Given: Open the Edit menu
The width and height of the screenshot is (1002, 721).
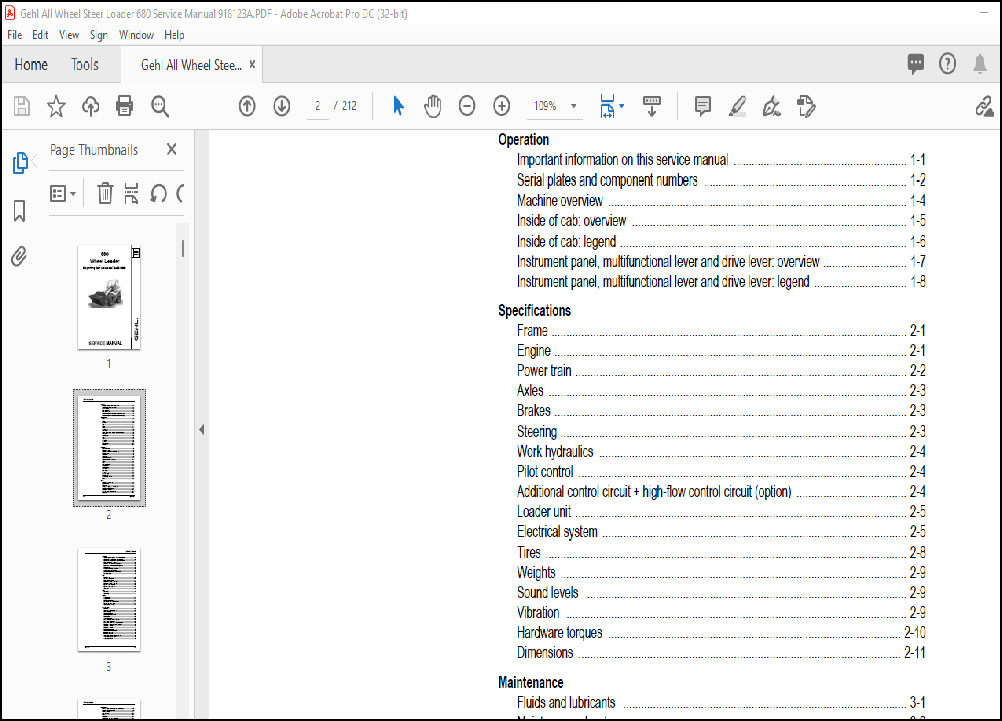Looking at the screenshot, I should (40, 35).
